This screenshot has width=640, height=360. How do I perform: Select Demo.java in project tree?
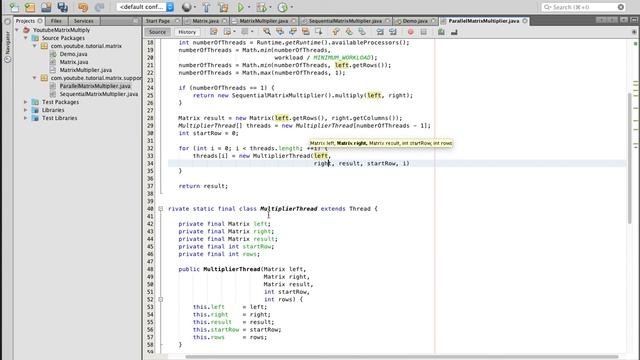[x=73, y=54]
